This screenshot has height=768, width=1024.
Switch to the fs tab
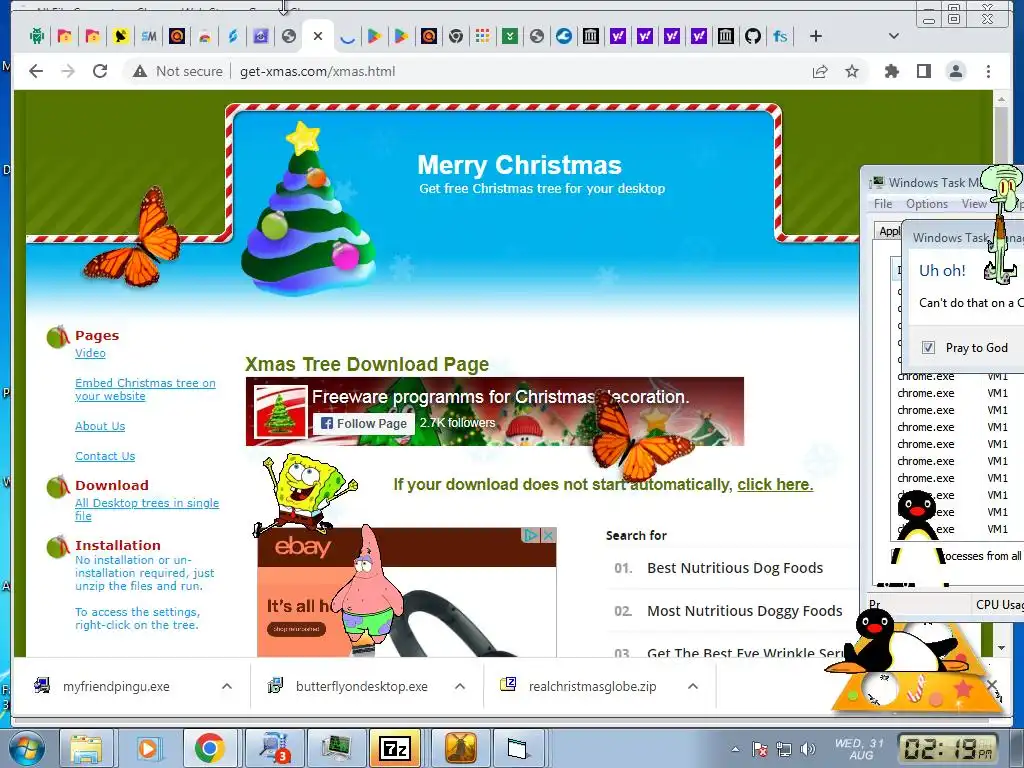(780, 37)
